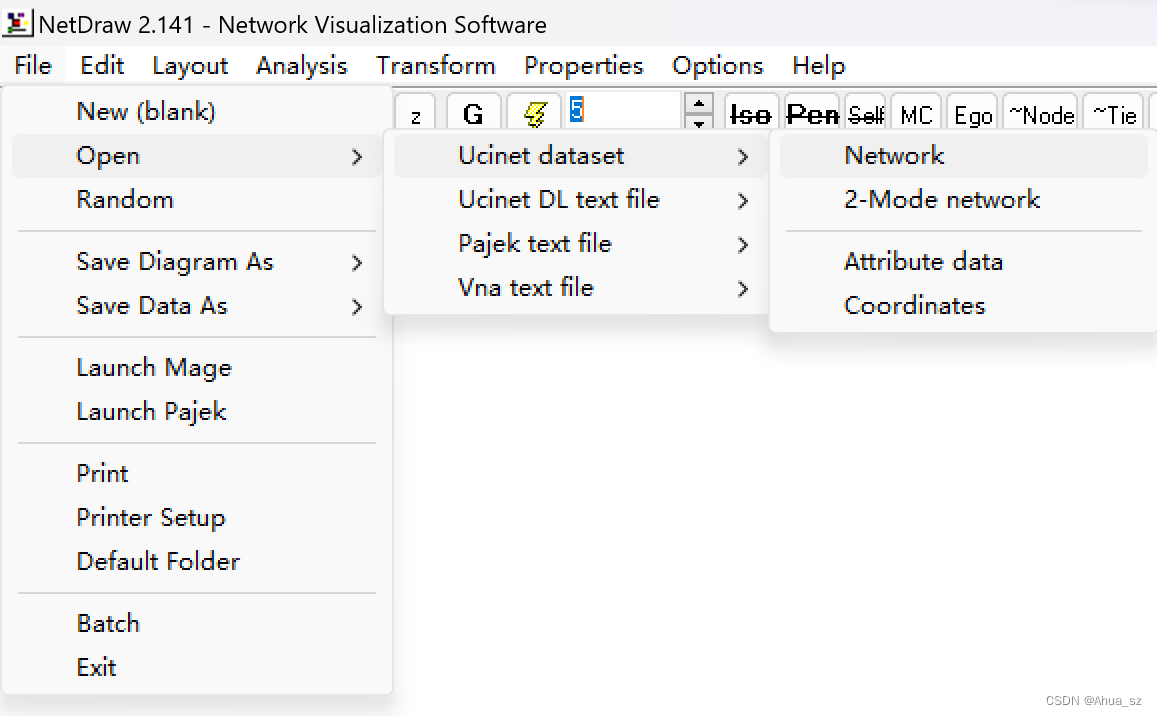Viewport: 1157px width, 716px height.
Task: Click the G toolbar button
Action: coord(473,114)
